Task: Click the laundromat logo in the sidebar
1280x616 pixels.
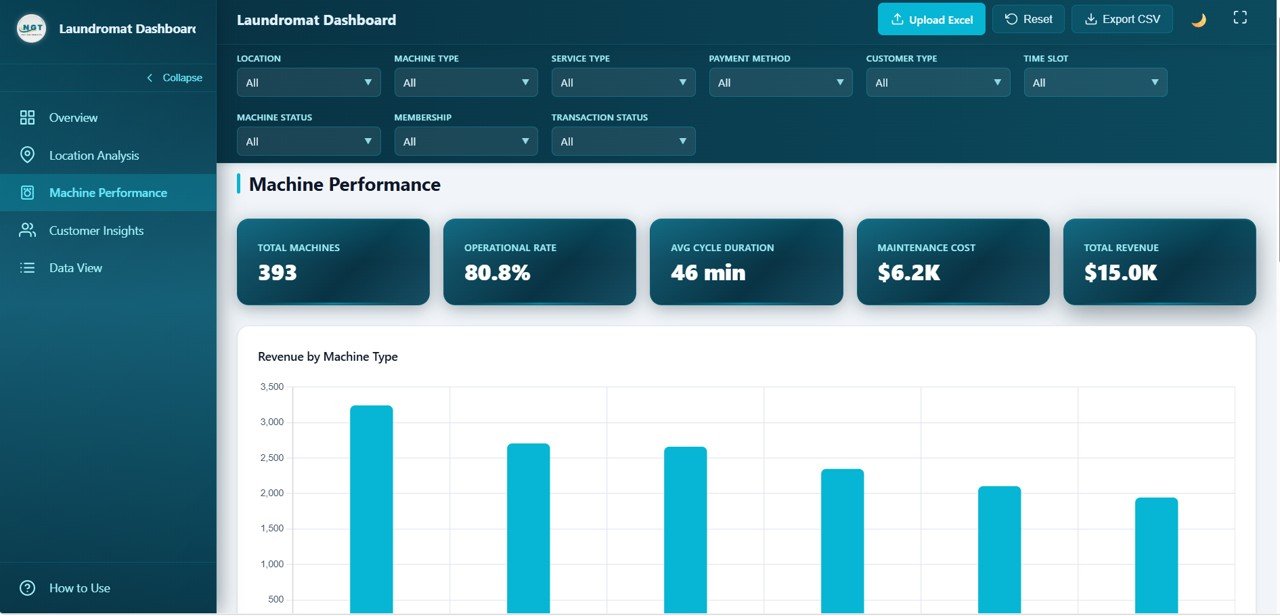Action: [32, 28]
